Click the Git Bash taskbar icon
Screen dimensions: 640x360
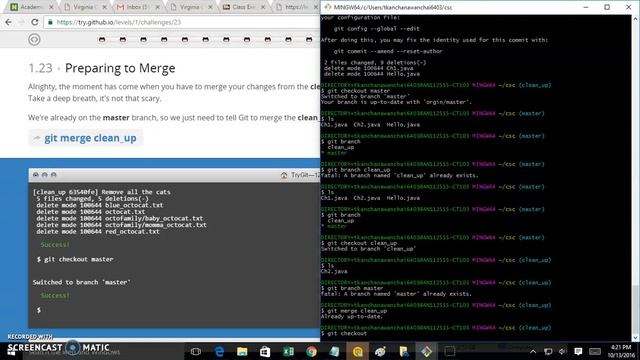point(426,351)
